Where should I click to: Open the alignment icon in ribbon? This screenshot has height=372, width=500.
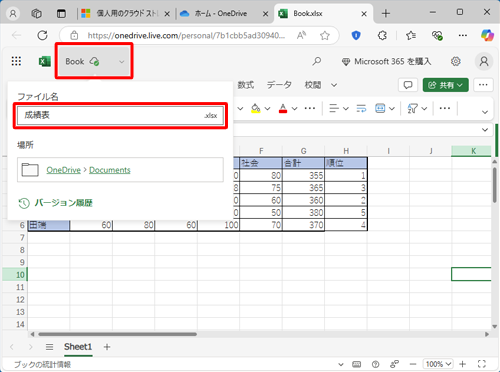(334, 108)
